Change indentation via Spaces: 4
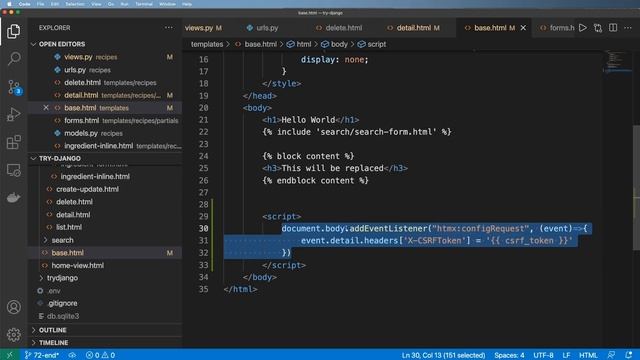 pyautogui.click(x=509, y=355)
